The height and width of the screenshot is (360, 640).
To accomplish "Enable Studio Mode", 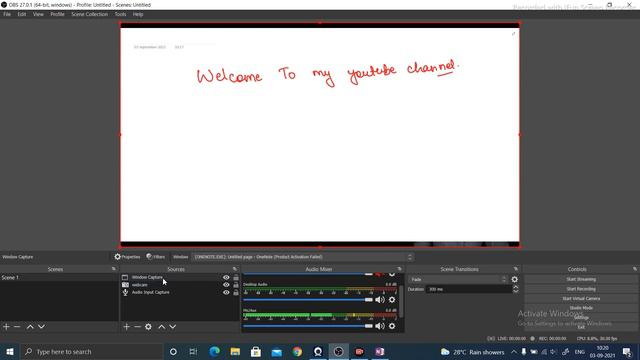I will (x=581, y=308).
